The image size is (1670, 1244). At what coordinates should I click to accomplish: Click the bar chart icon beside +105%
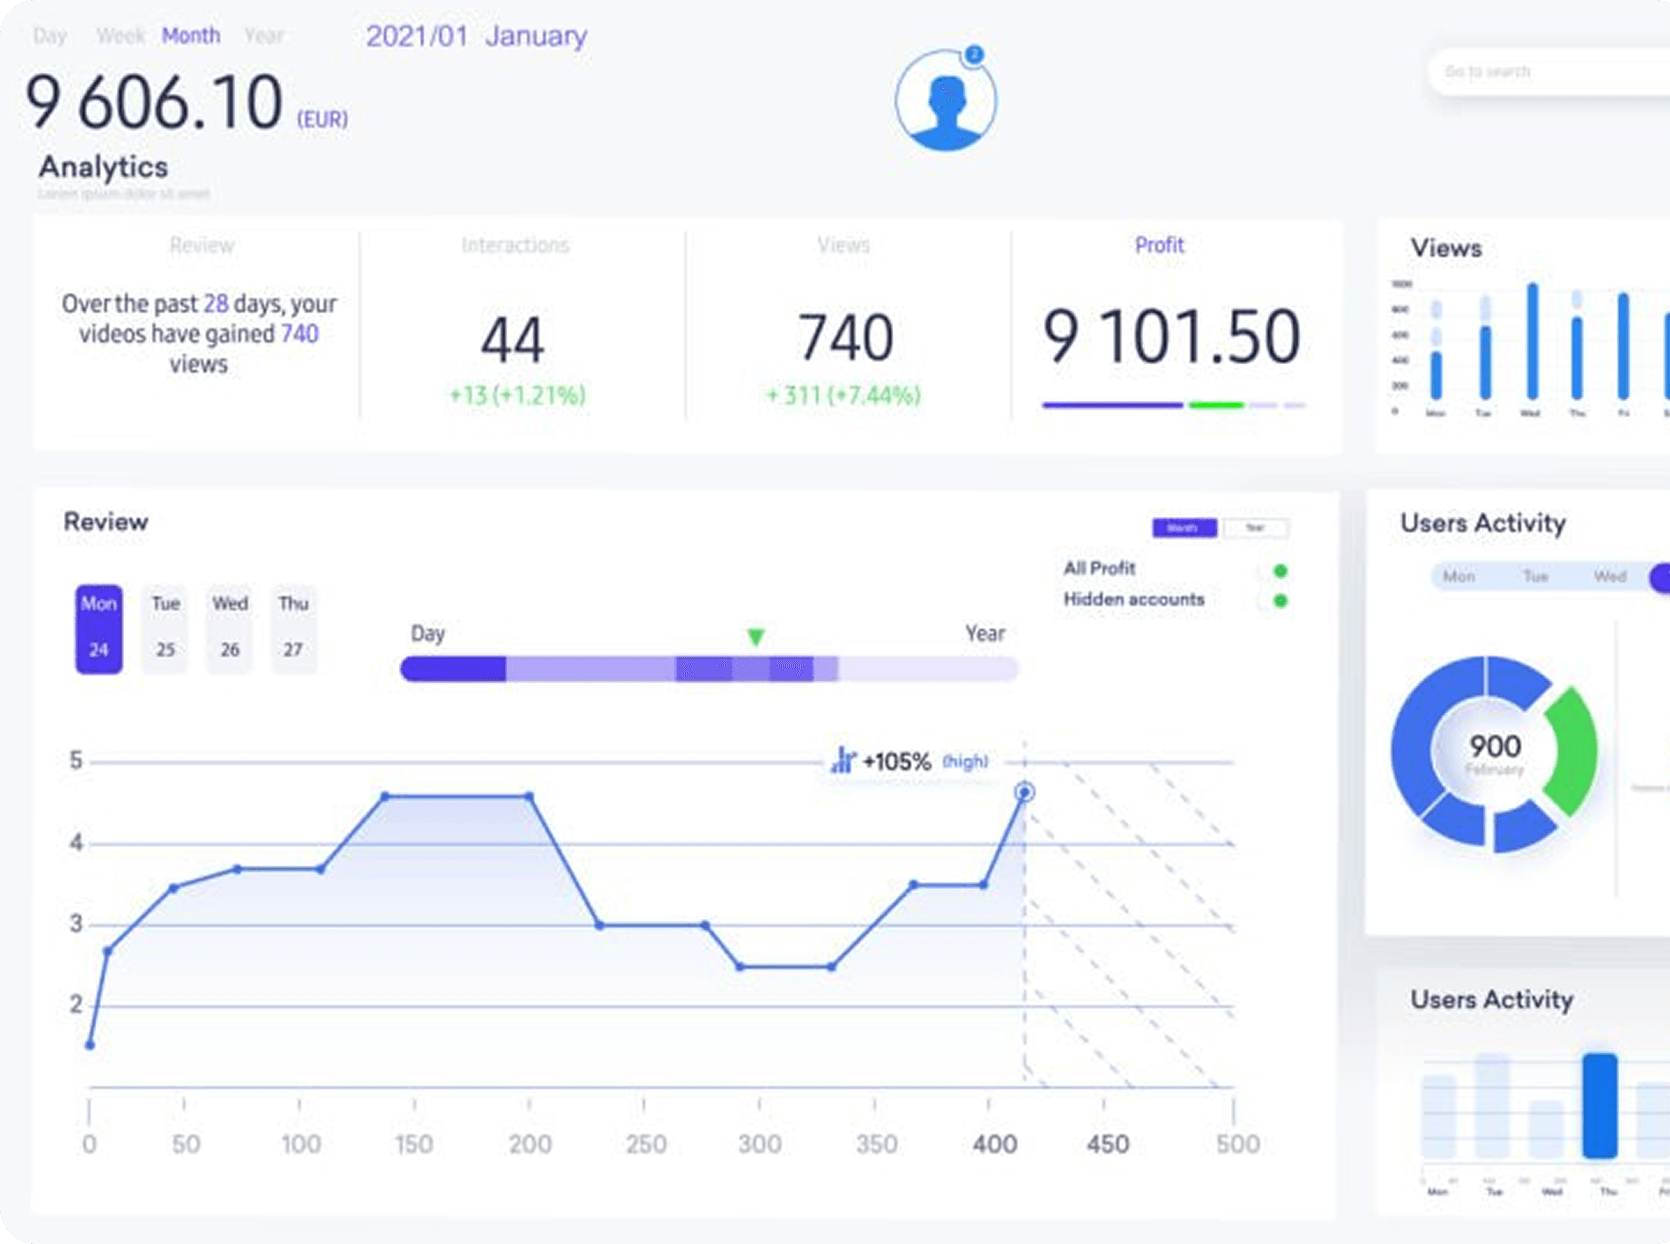click(842, 761)
